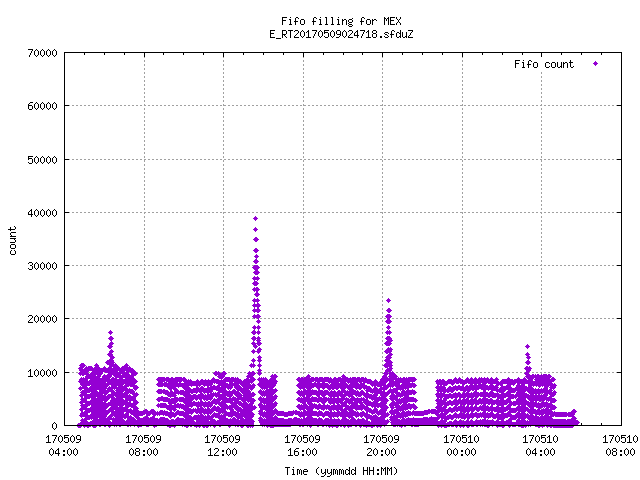This screenshot has width=640, height=480.
Task: Click the x-axis tick 170509 16:00
Action: coord(302,446)
